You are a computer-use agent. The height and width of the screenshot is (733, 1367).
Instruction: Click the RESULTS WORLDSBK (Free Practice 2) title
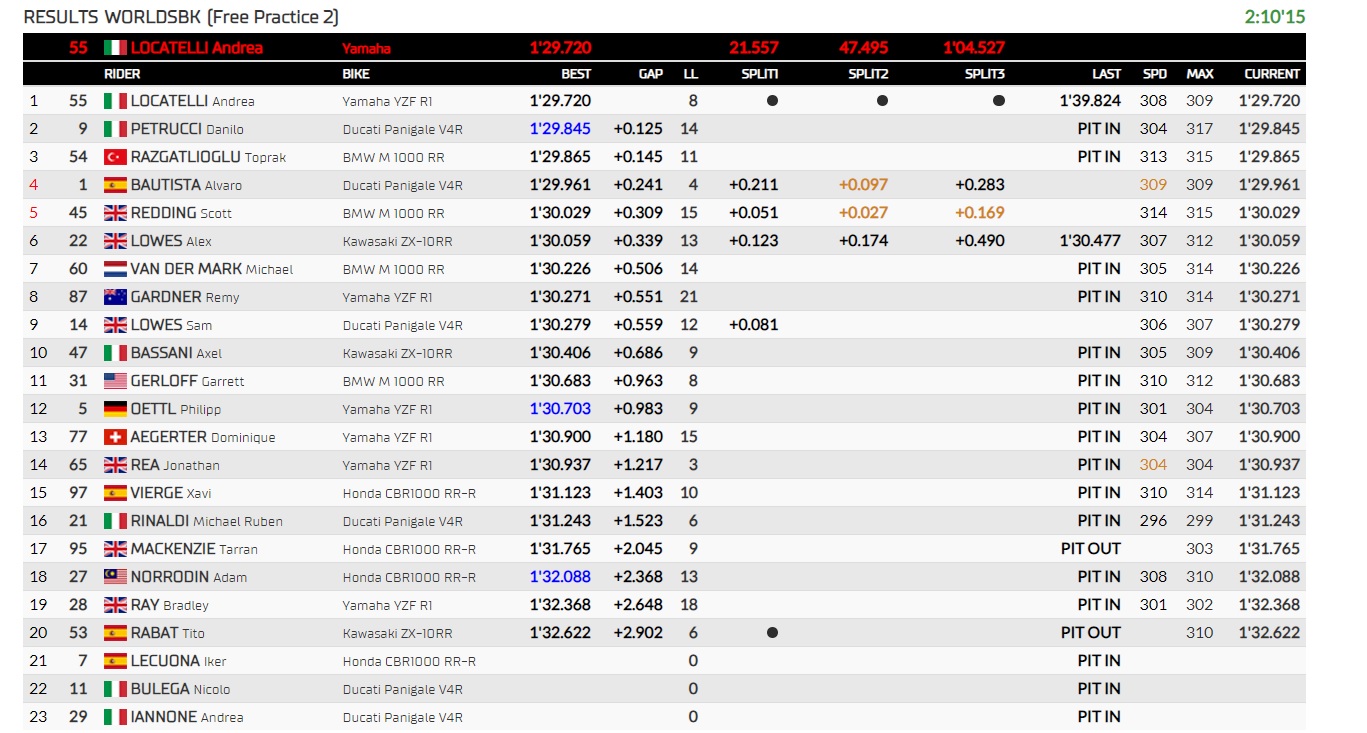click(181, 17)
